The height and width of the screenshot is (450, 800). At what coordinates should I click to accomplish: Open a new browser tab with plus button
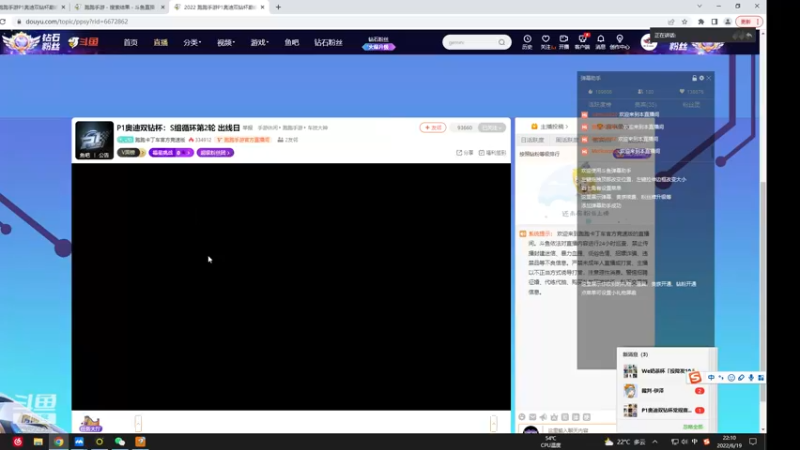[x=278, y=7]
